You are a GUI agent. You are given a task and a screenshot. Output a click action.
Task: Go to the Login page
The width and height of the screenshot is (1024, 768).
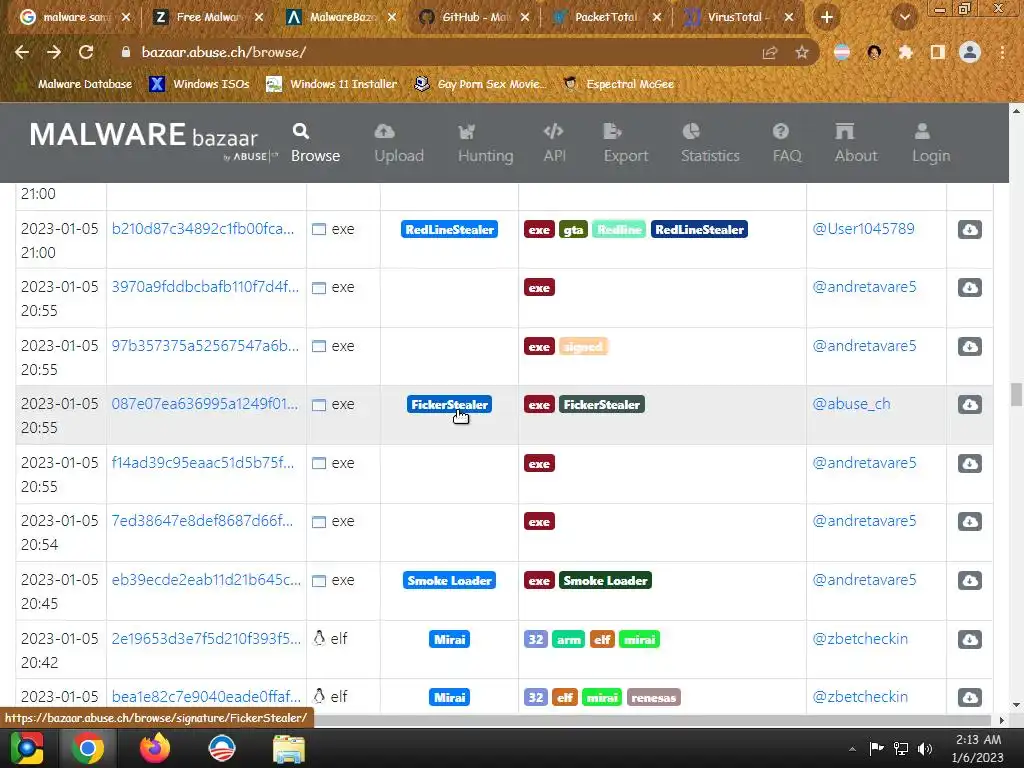931,143
